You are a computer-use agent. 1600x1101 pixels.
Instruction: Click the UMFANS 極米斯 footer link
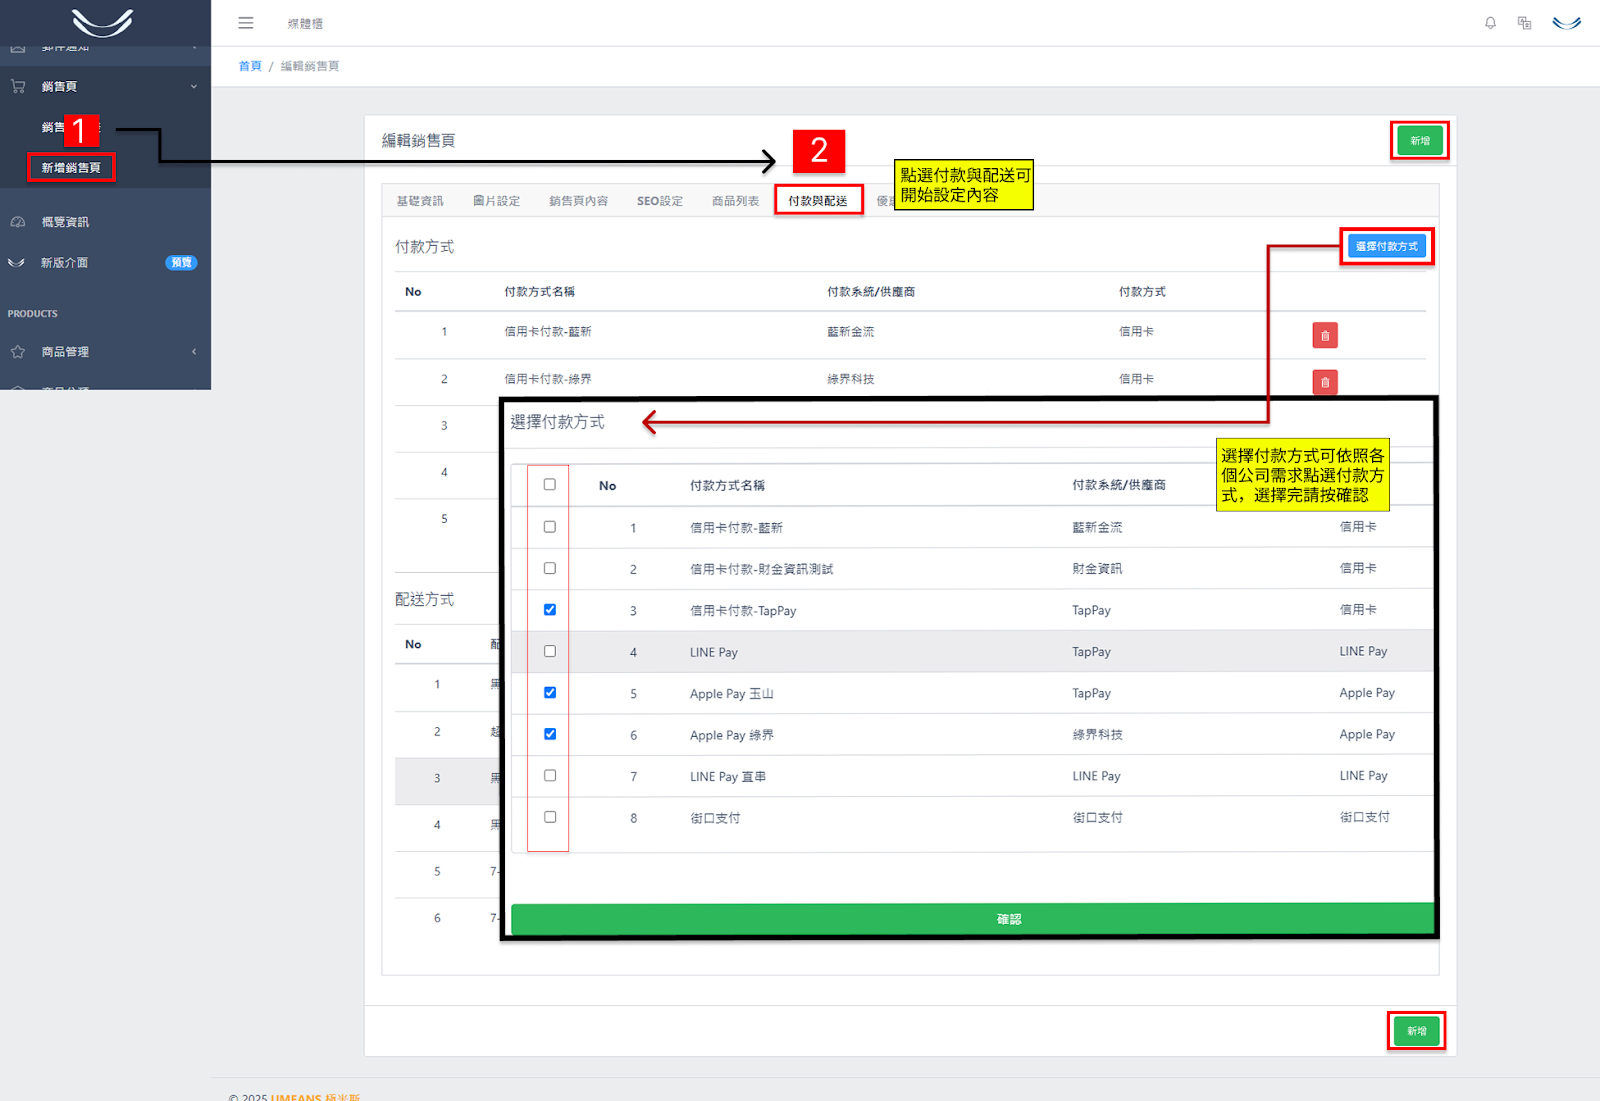tap(315, 1096)
